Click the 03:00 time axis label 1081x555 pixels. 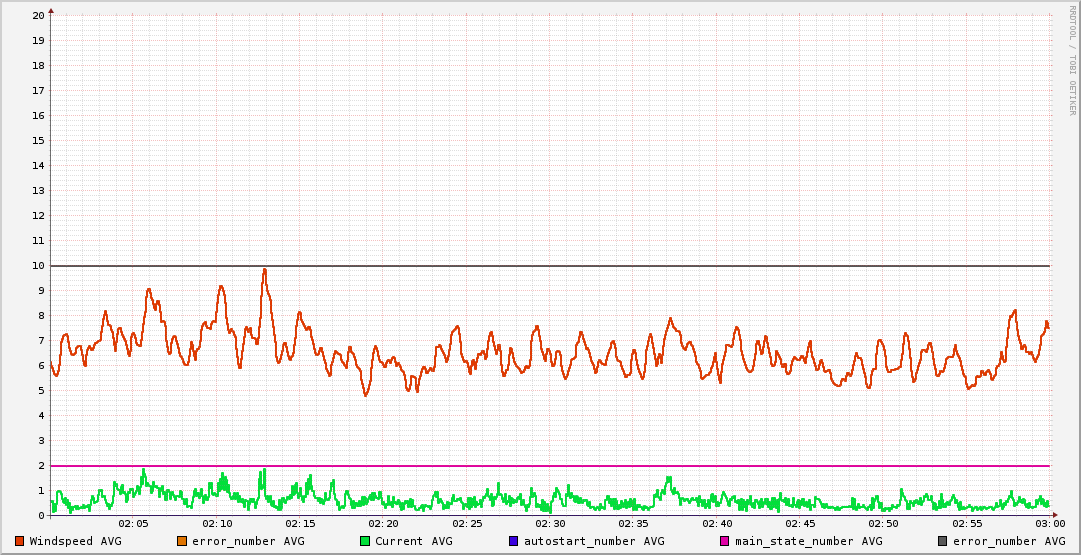point(1049,524)
